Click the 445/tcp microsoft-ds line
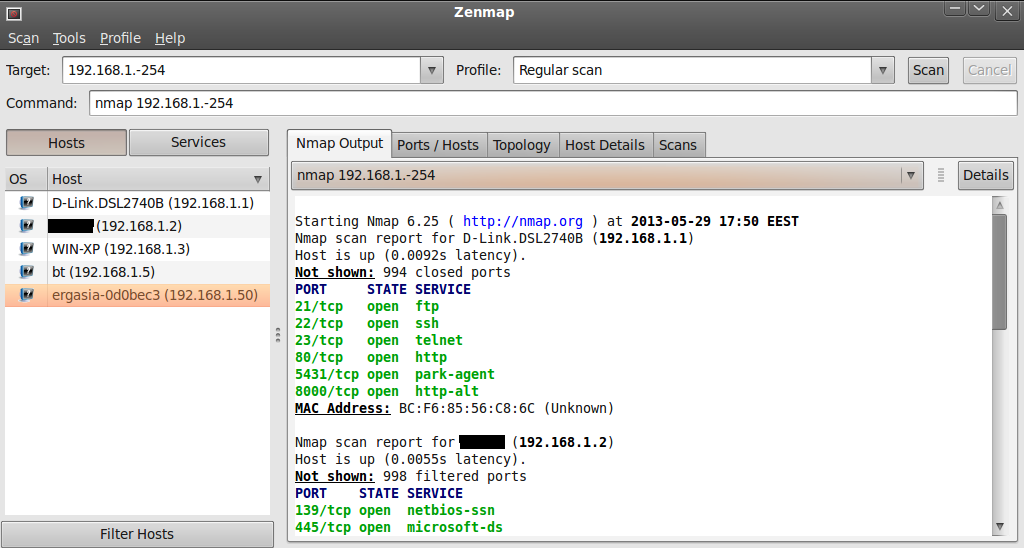 pyautogui.click(x=399, y=527)
